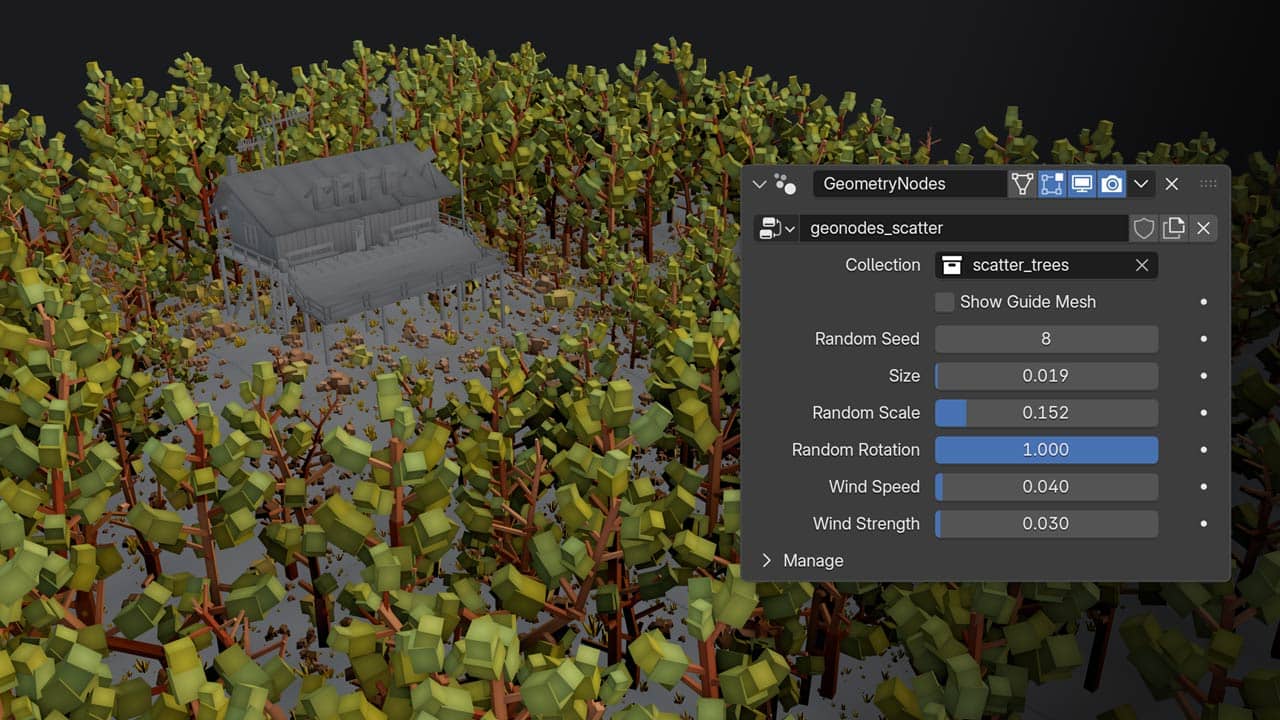Viewport: 1280px width, 720px height.
Task: Click the GeometryNodes modifier type icon
Action: [786, 184]
